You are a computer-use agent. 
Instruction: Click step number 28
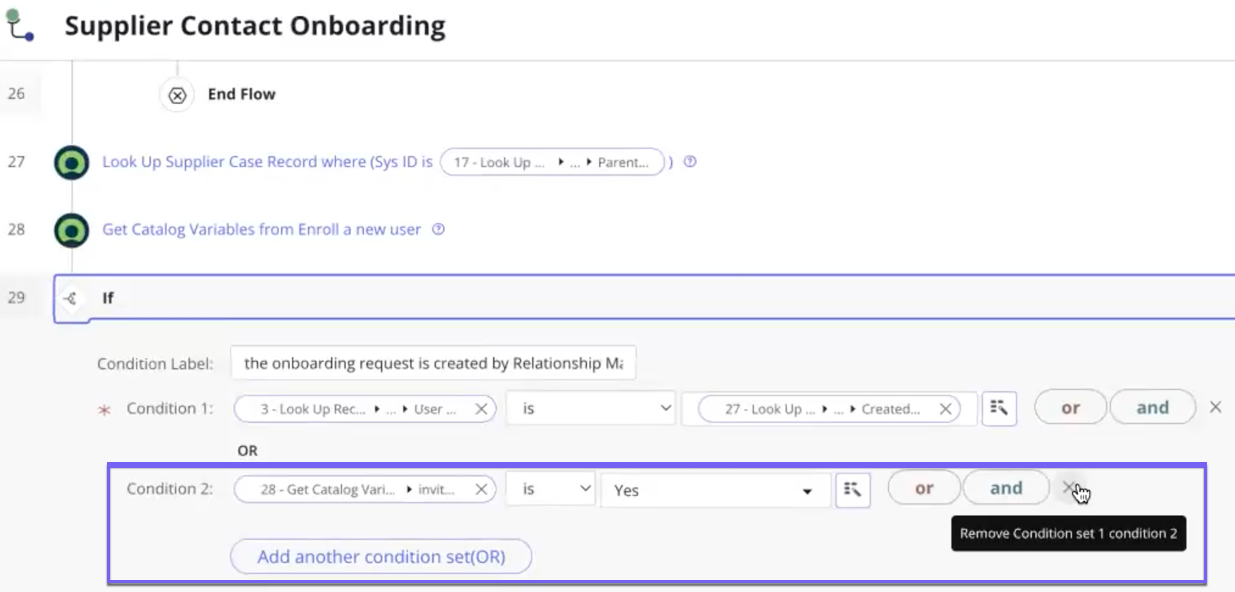pyautogui.click(x=17, y=229)
